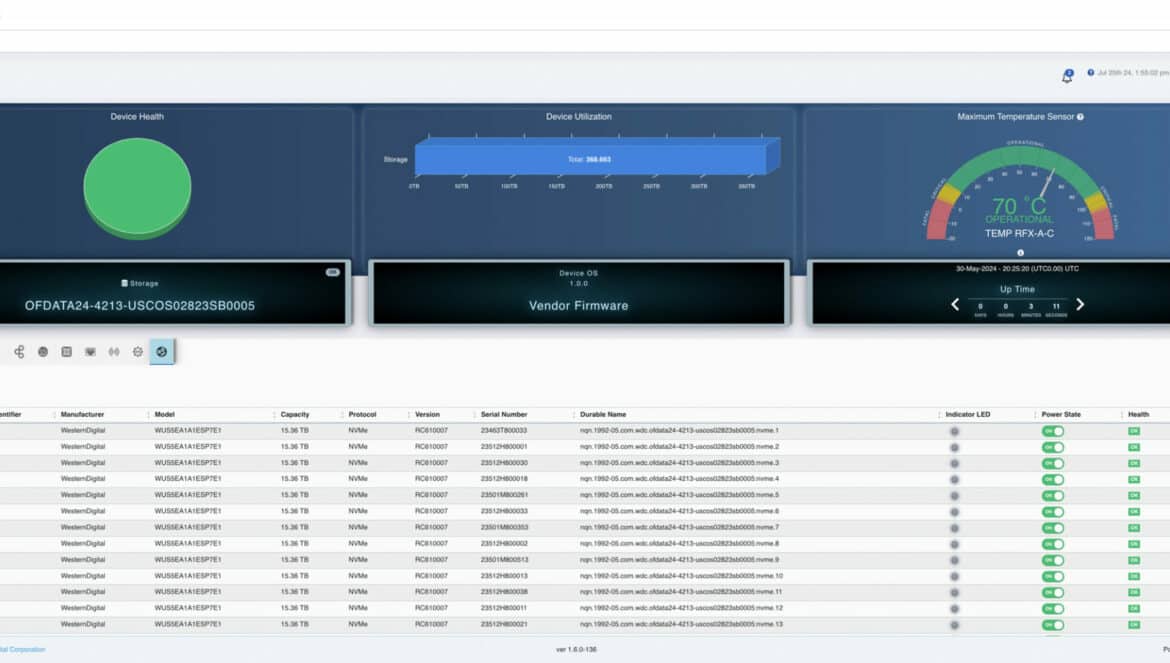Click the Health OK badge for nvme.1
Image resolution: width=1170 pixels, height=663 pixels.
click(x=1133, y=431)
